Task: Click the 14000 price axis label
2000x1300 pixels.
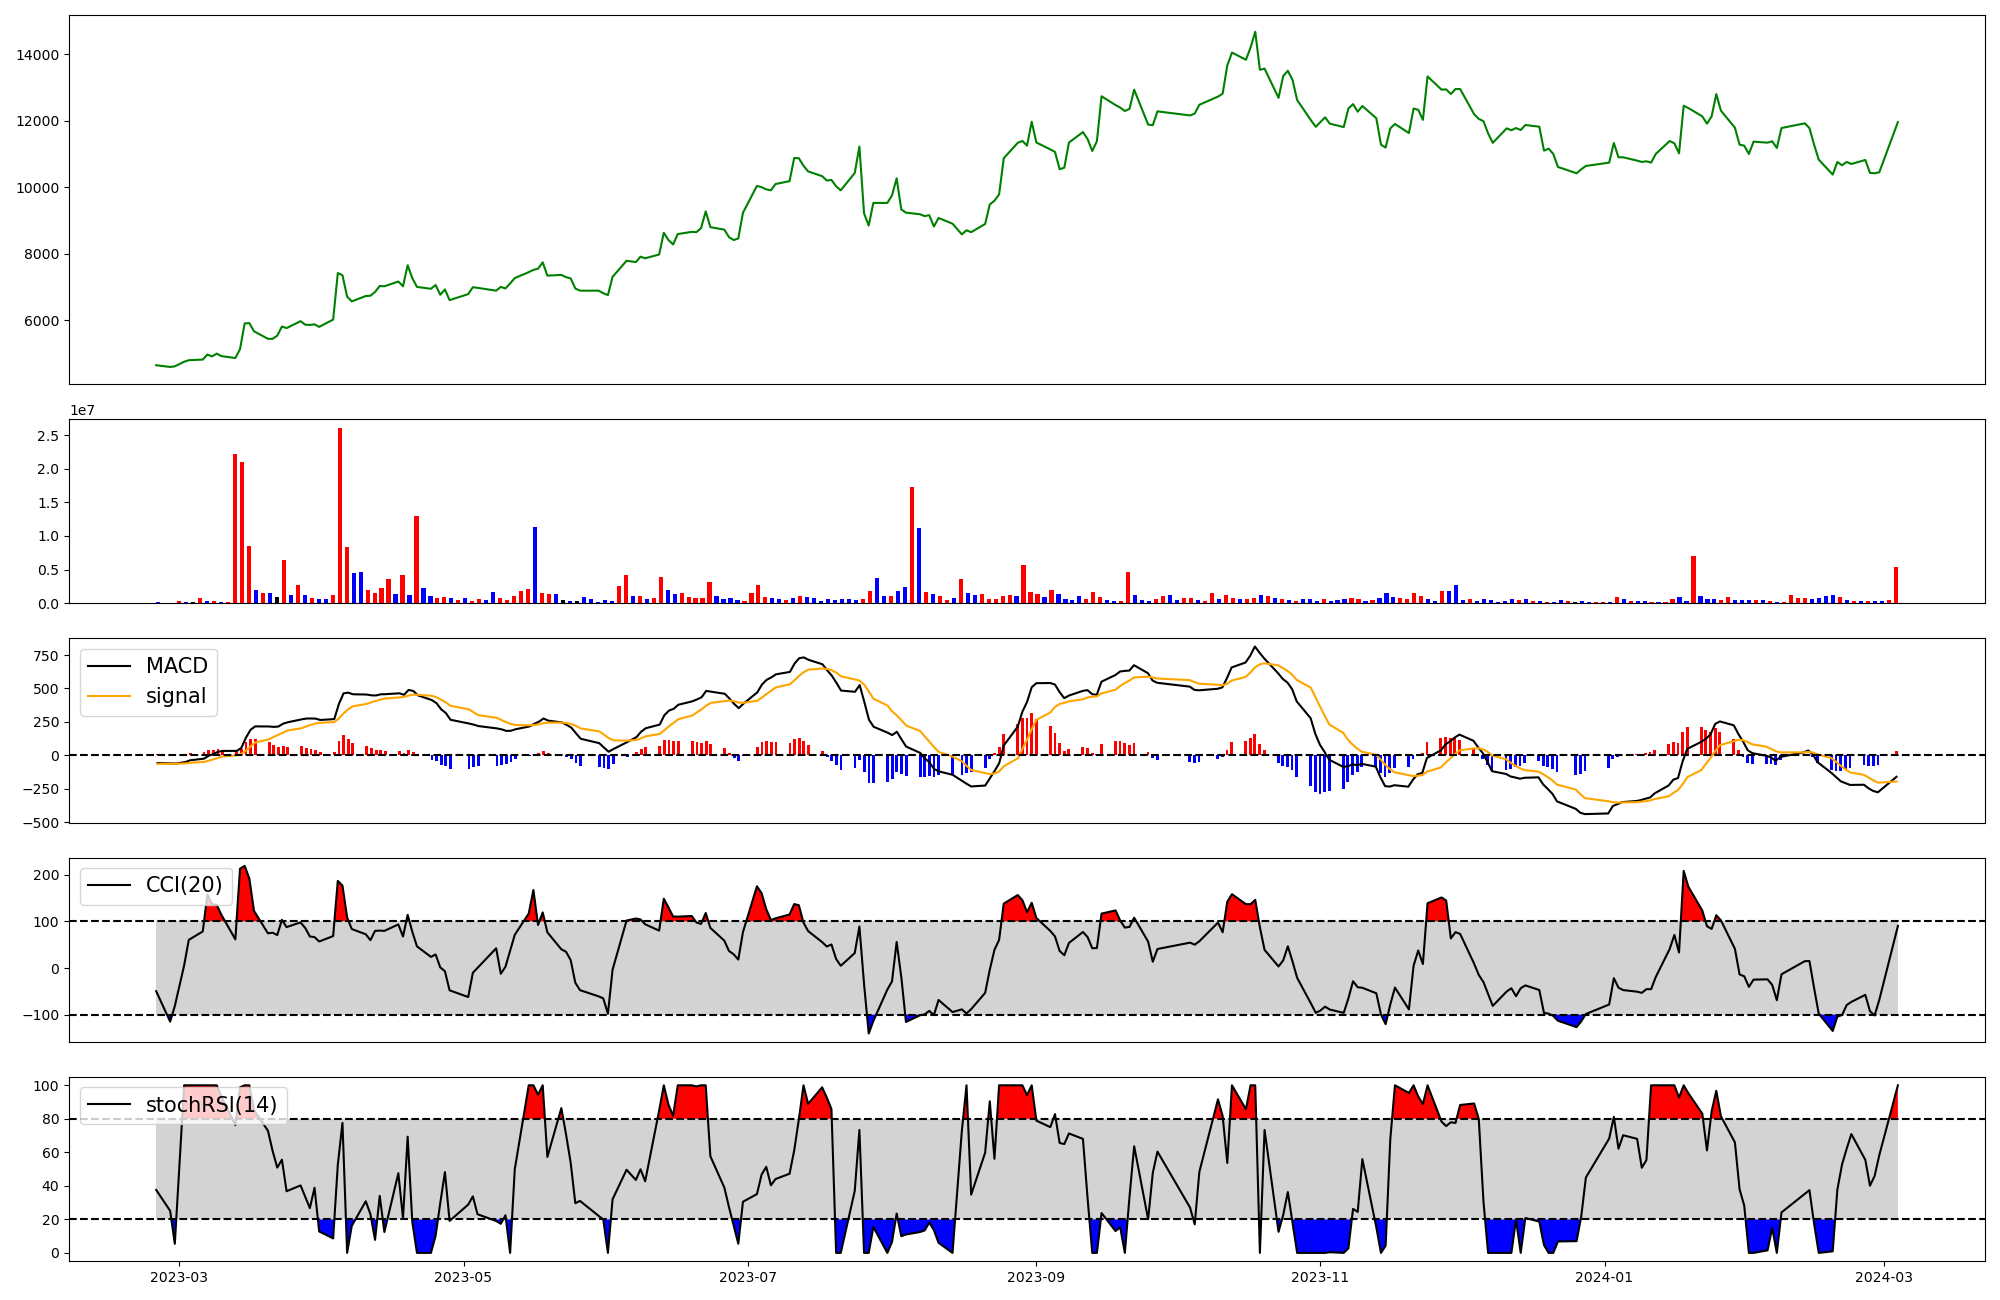Action: click(37, 55)
